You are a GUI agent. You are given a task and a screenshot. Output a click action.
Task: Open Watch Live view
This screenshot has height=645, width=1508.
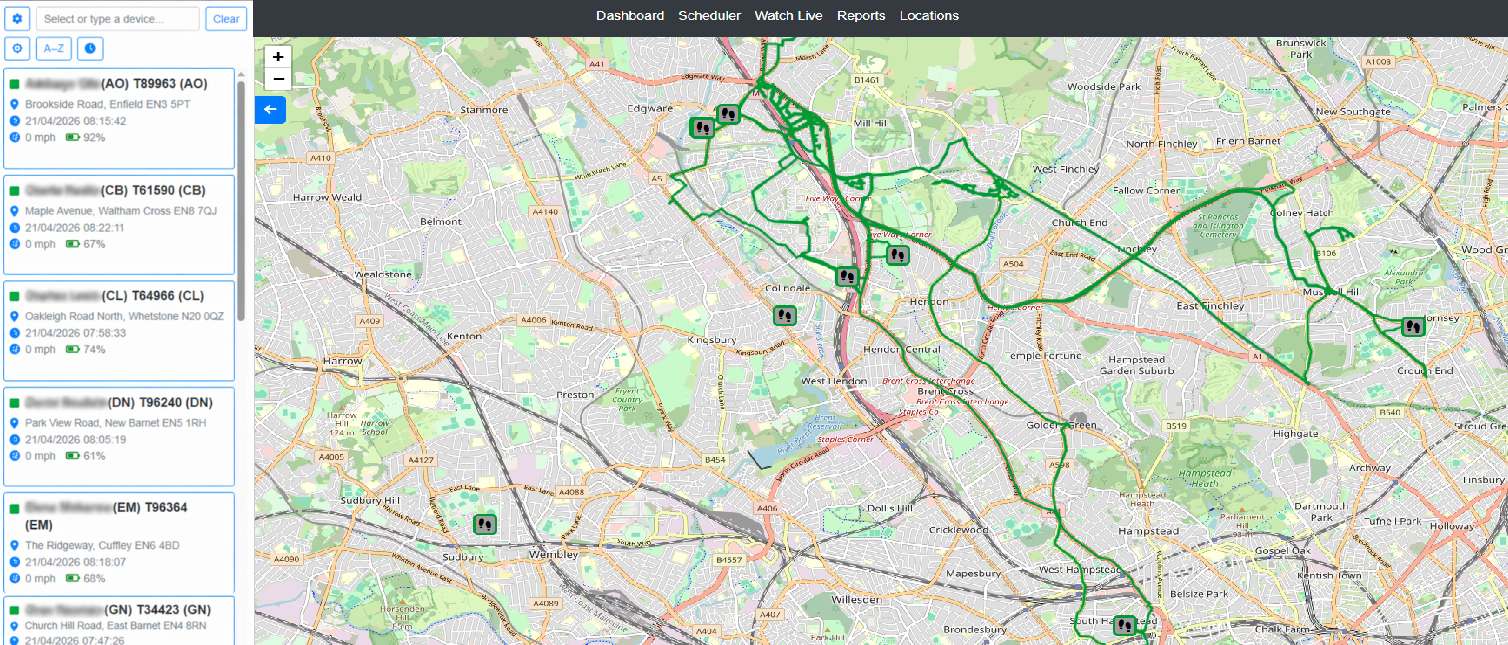tap(789, 16)
